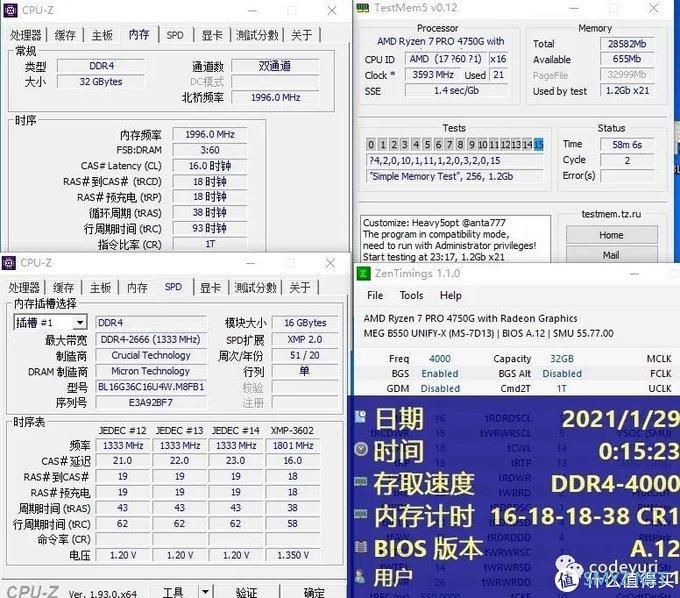The height and width of the screenshot is (598, 680).
Task: Click the calendar icon beside 日期
Action: point(360,417)
